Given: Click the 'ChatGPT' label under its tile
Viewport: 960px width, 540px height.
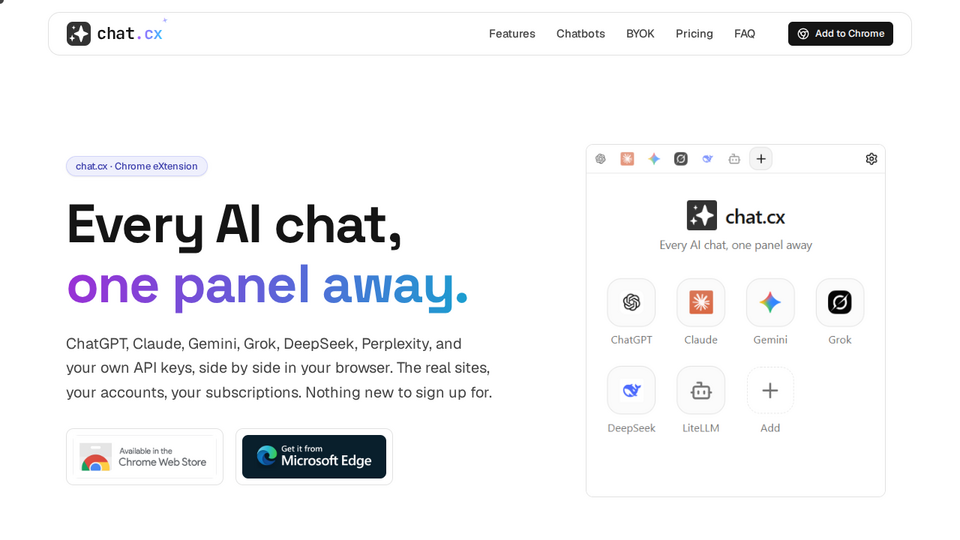Looking at the screenshot, I should point(631,340).
